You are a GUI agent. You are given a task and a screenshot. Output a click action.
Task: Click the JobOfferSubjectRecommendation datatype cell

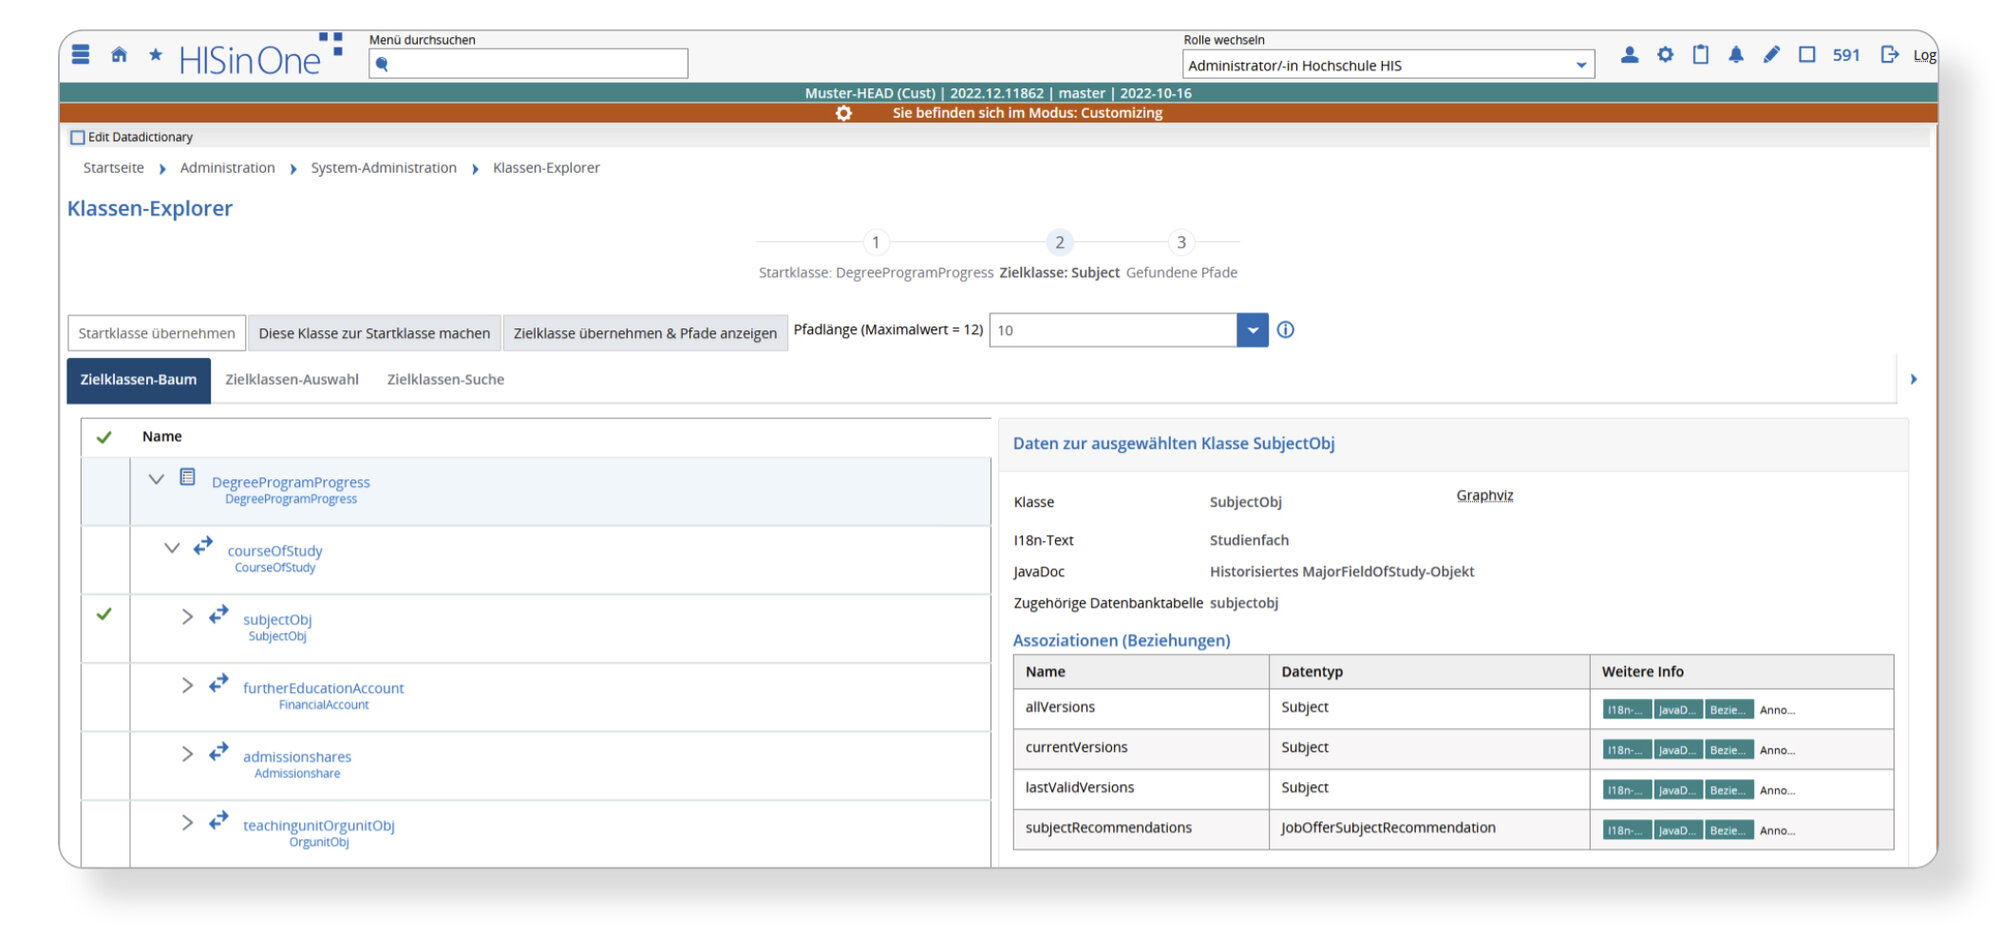click(x=1429, y=829)
